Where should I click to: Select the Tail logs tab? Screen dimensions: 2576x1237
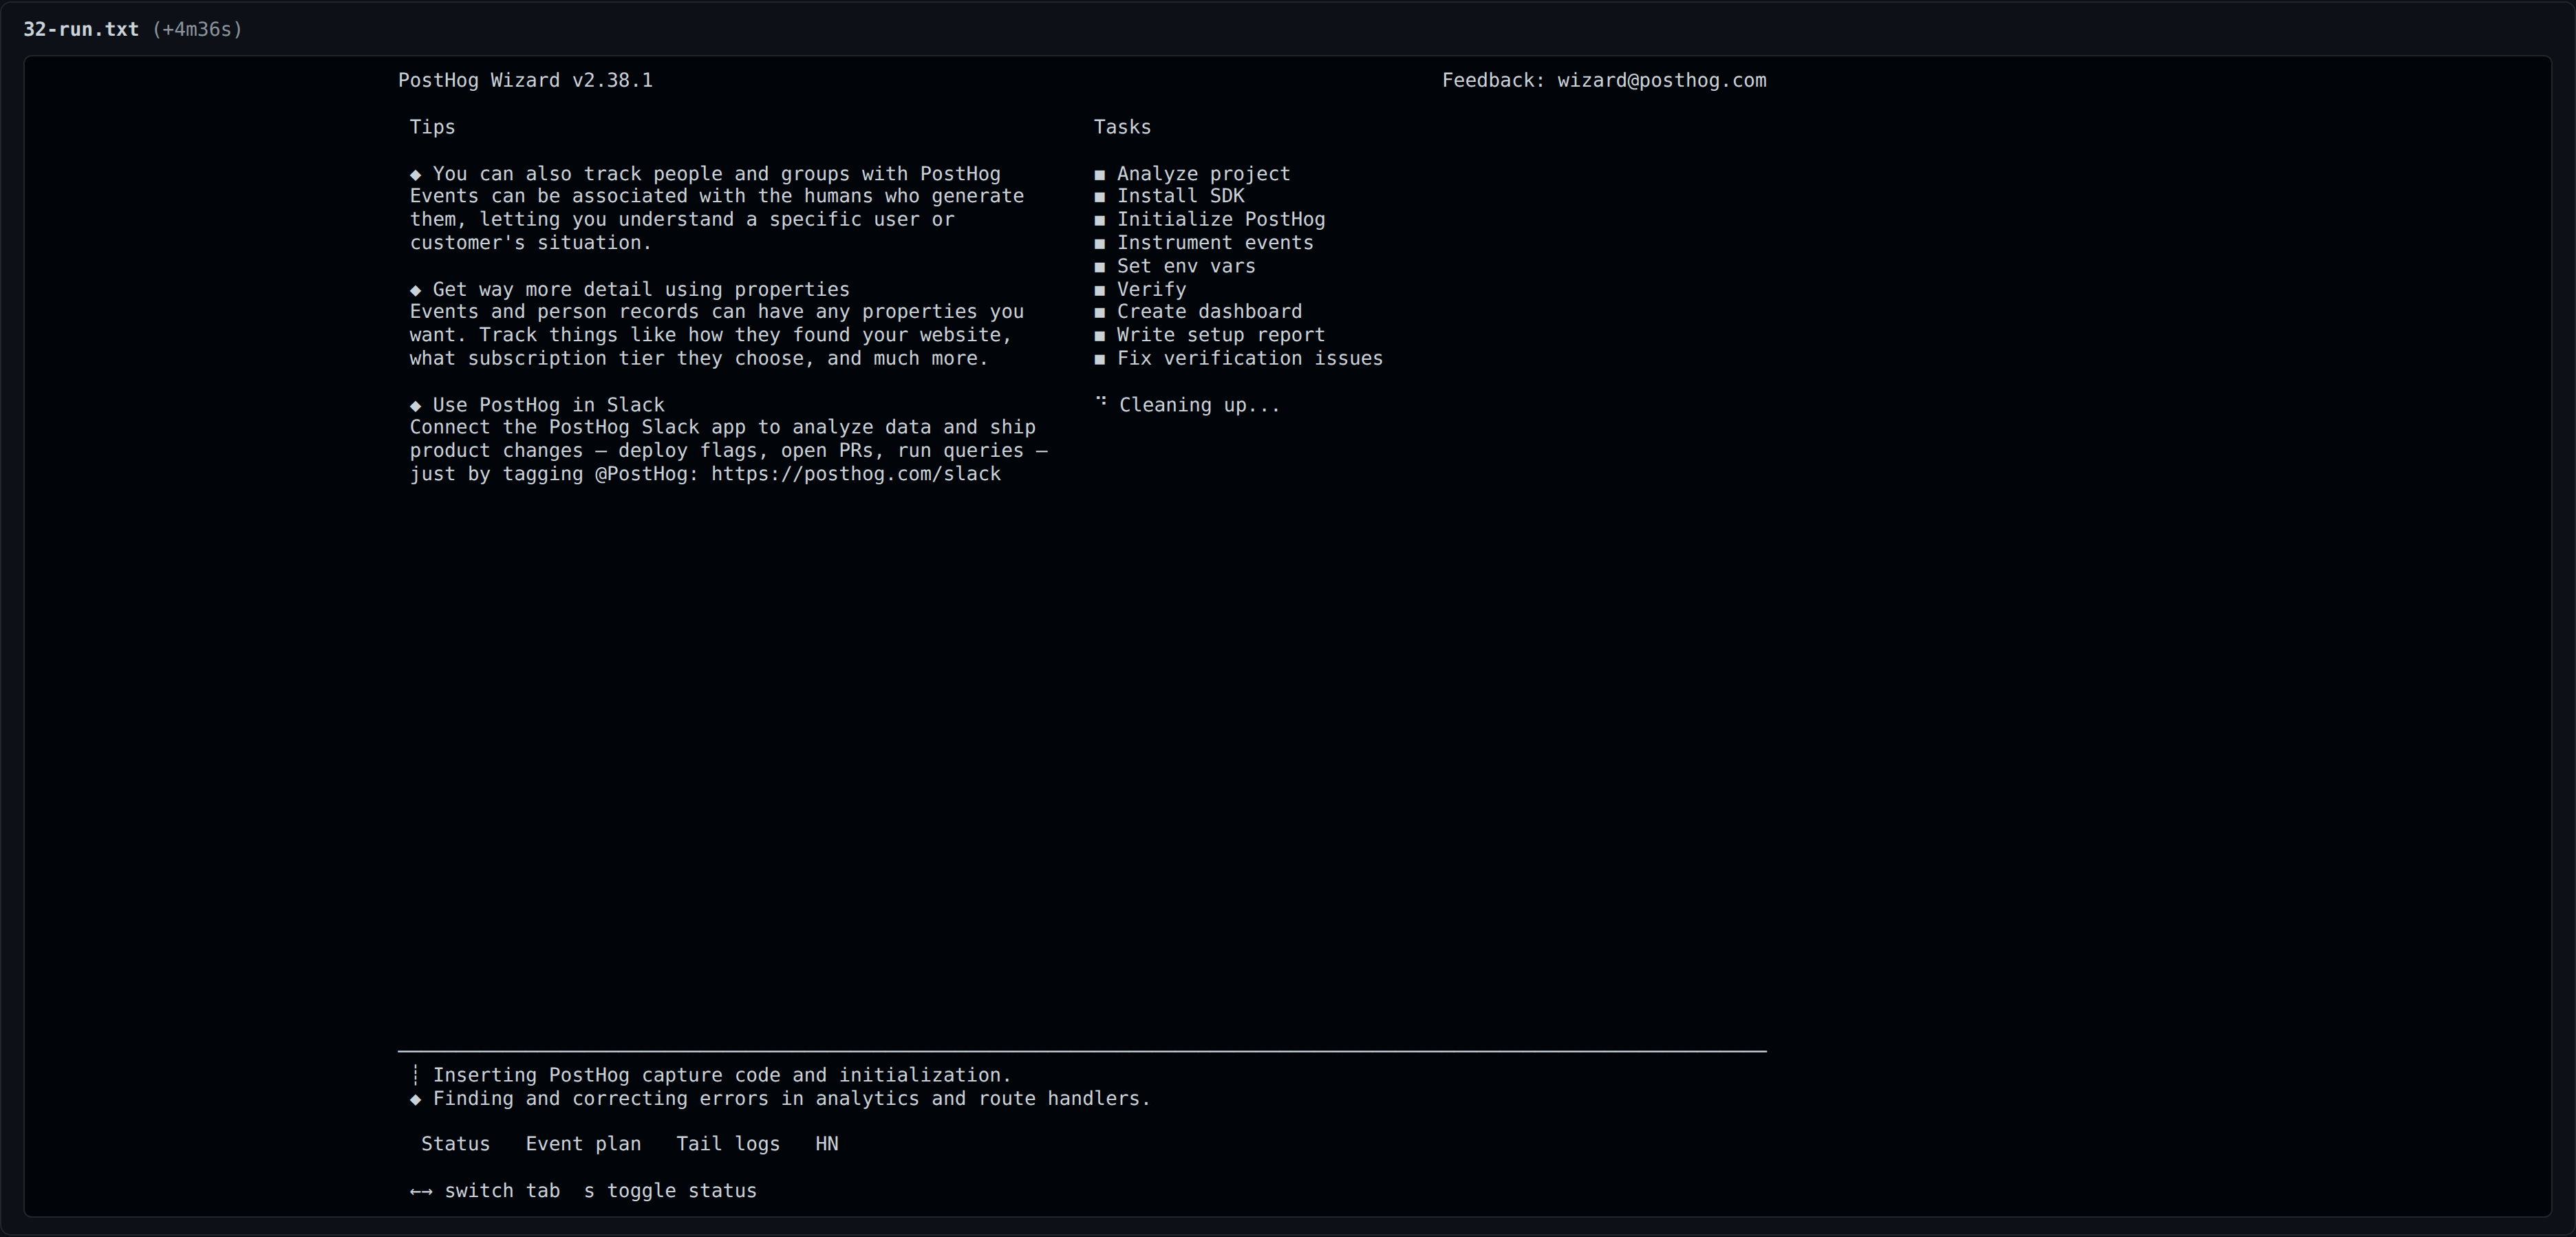[x=728, y=1144]
